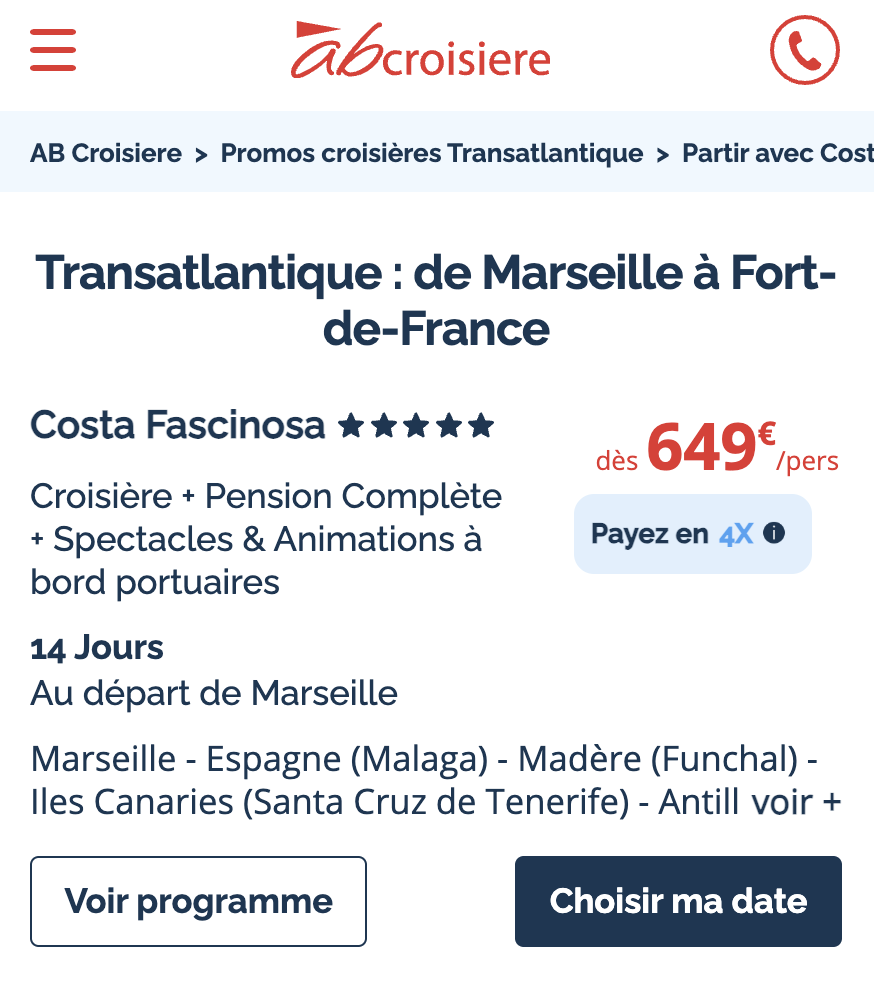The height and width of the screenshot is (990, 874).
Task: Open the hamburger menu
Action: [53, 50]
